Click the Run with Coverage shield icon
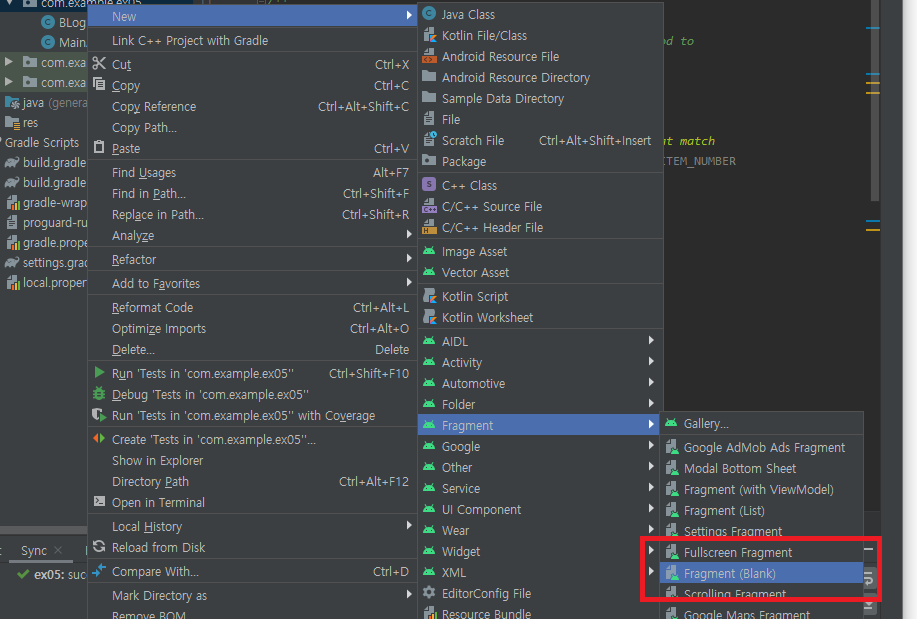 [x=99, y=415]
